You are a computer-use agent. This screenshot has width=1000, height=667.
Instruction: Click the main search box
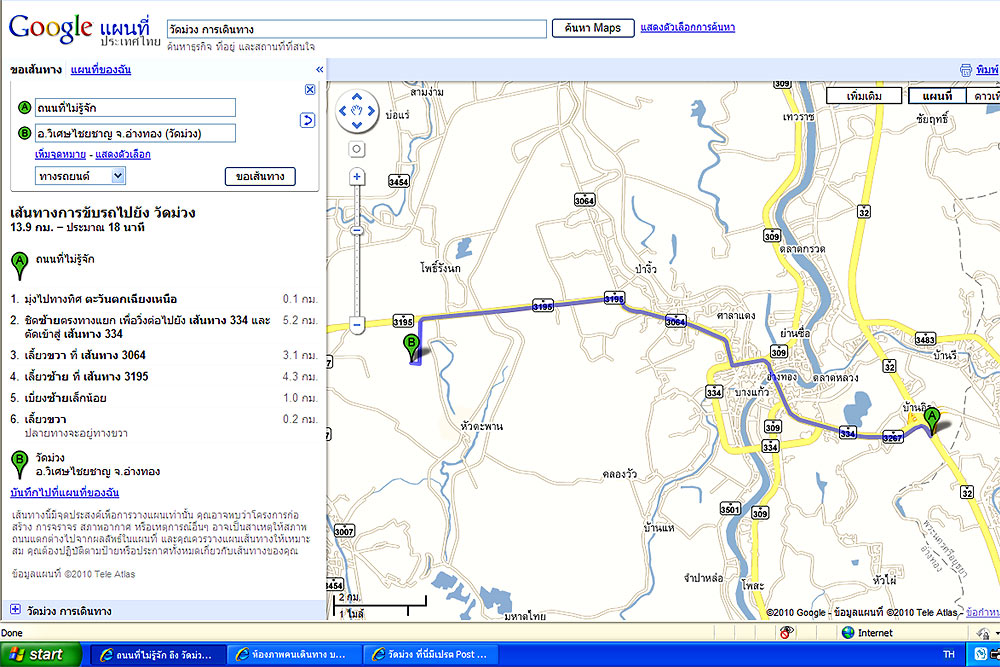click(357, 29)
